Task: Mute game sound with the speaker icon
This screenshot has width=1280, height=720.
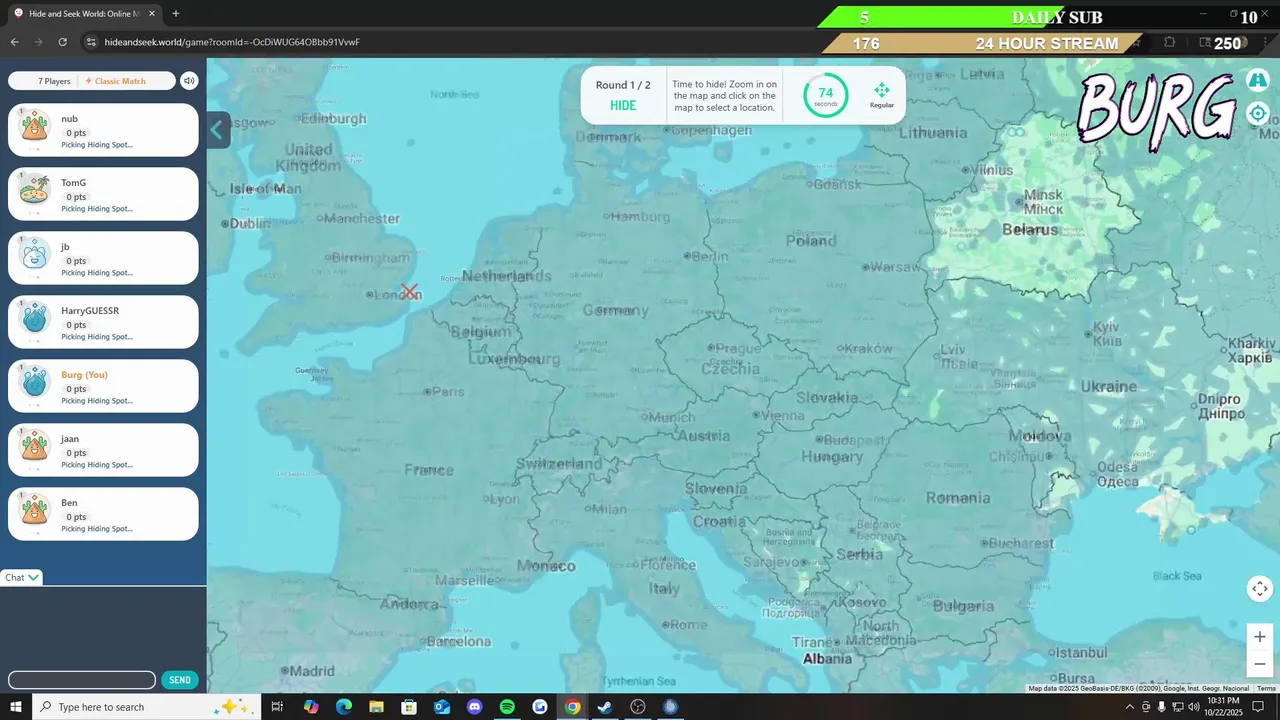Action: [x=189, y=81]
